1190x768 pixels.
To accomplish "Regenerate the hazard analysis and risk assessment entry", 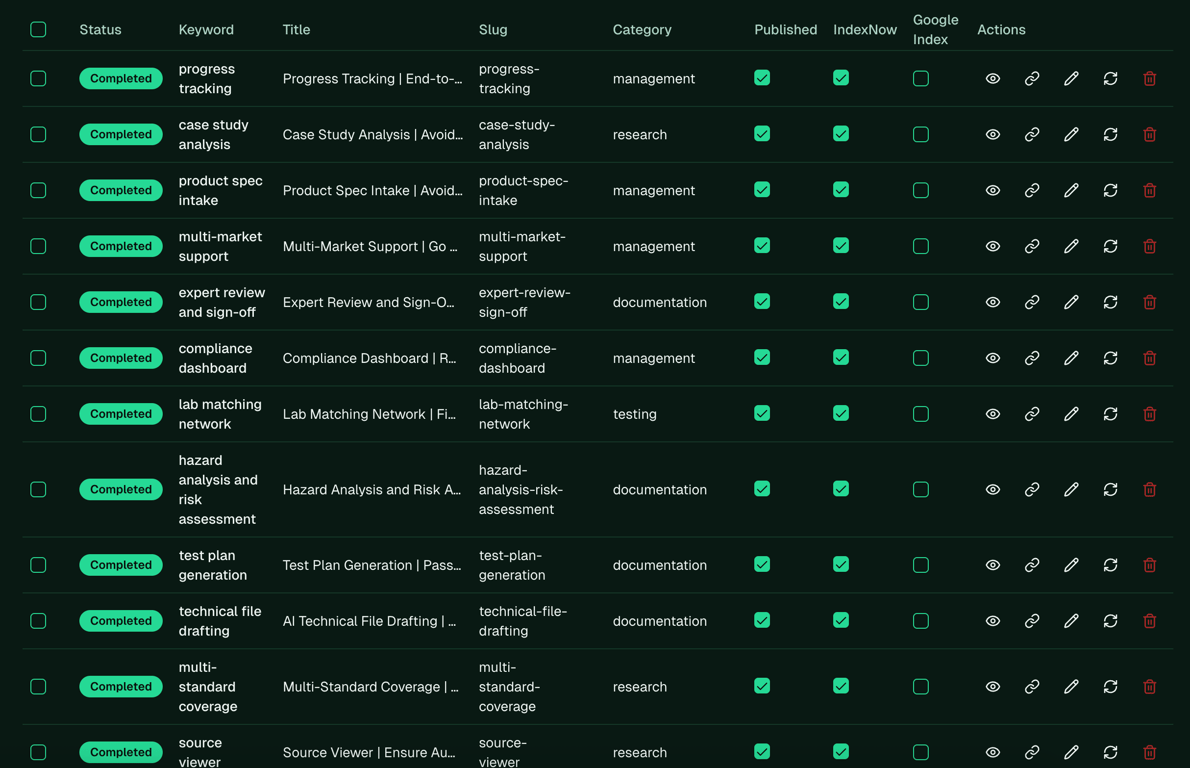I will pyautogui.click(x=1110, y=489).
